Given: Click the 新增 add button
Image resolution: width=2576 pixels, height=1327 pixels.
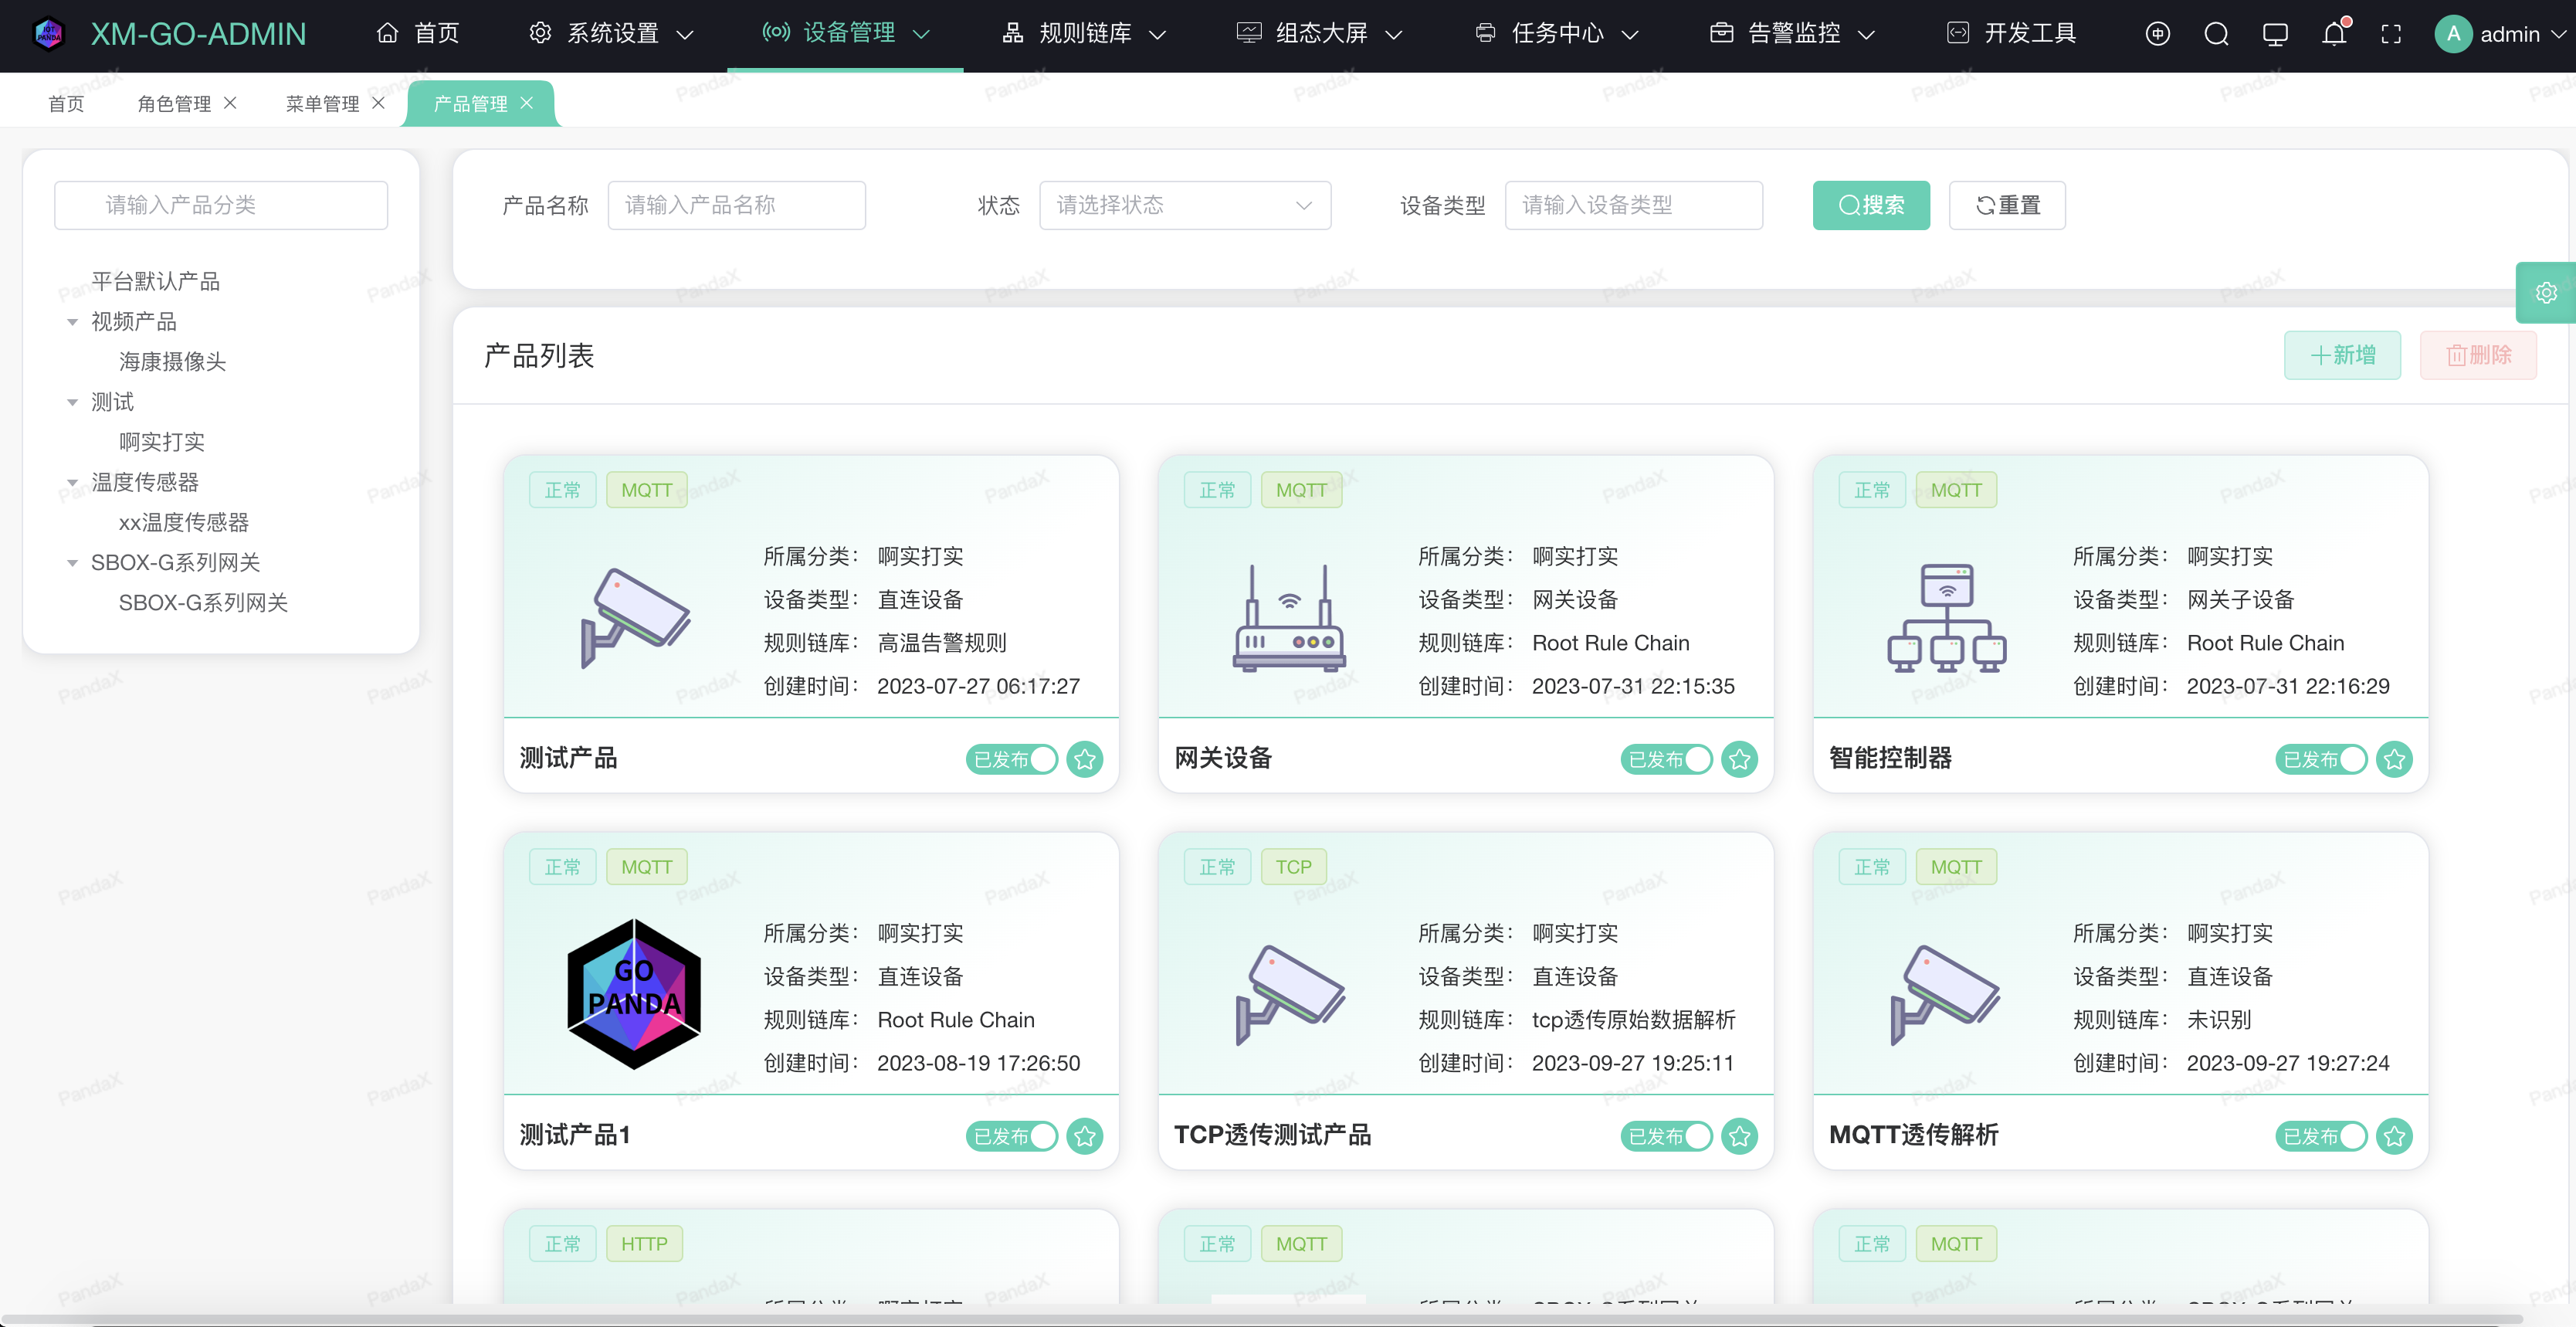Looking at the screenshot, I should pos(2341,356).
